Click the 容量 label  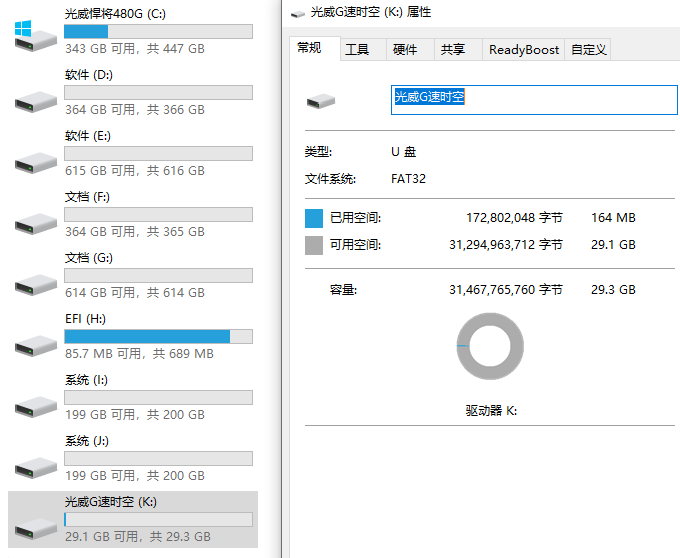[x=343, y=290]
